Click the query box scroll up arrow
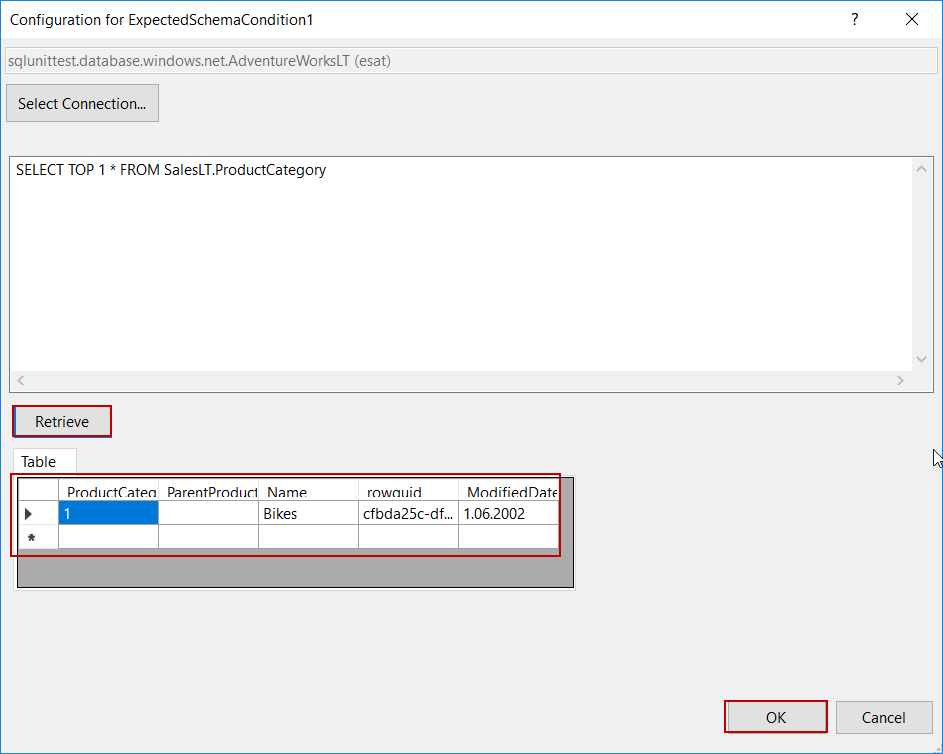 pyautogui.click(x=921, y=169)
